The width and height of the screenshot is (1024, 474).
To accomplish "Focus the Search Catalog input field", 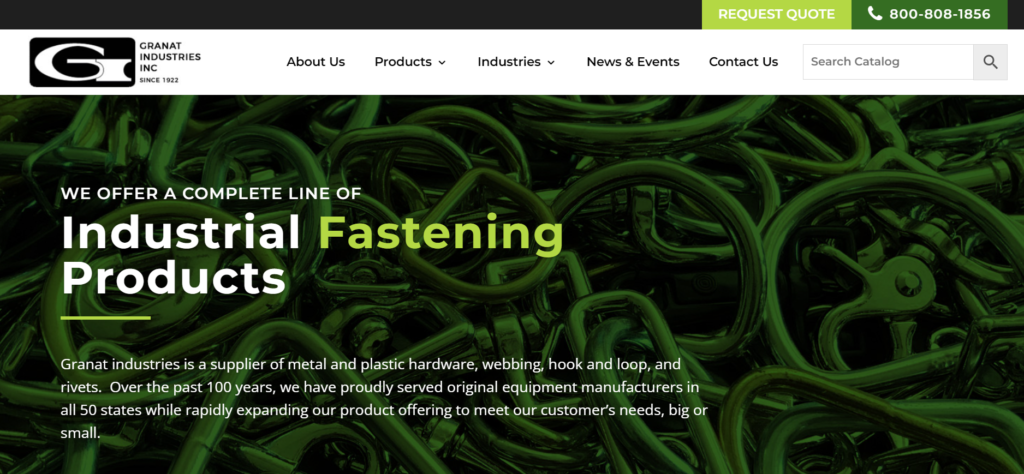I will [888, 62].
